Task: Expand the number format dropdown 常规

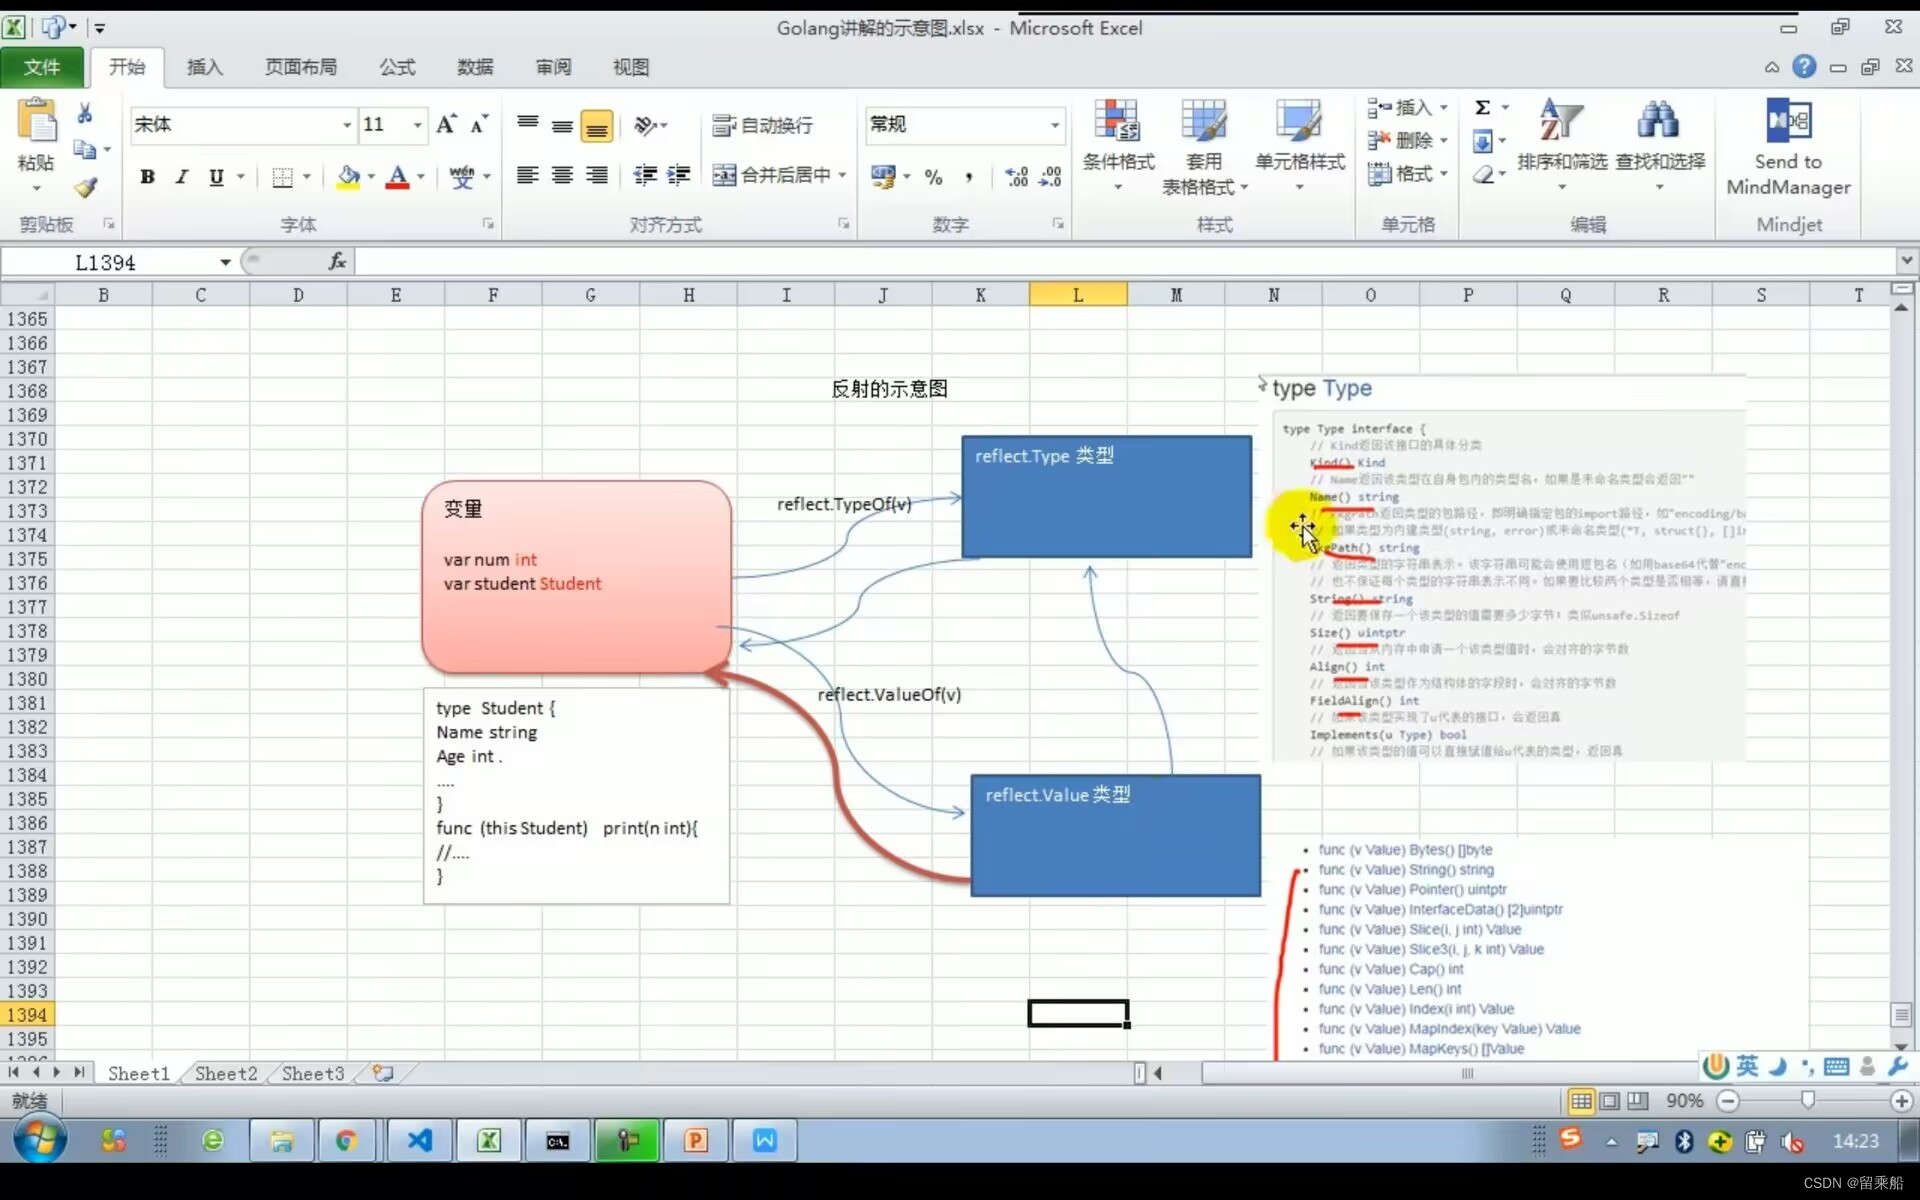Action: 1053,124
